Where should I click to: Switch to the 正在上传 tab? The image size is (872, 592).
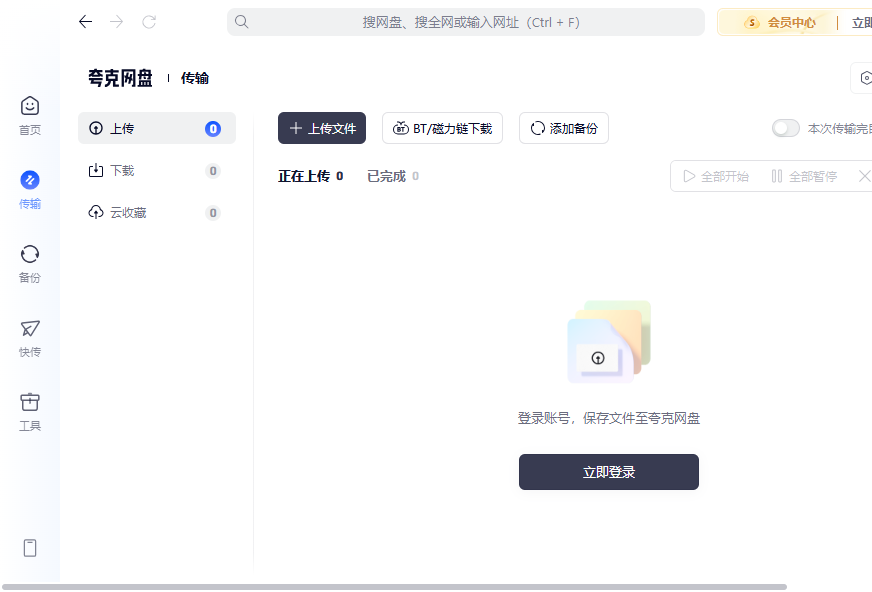pyautogui.click(x=310, y=176)
